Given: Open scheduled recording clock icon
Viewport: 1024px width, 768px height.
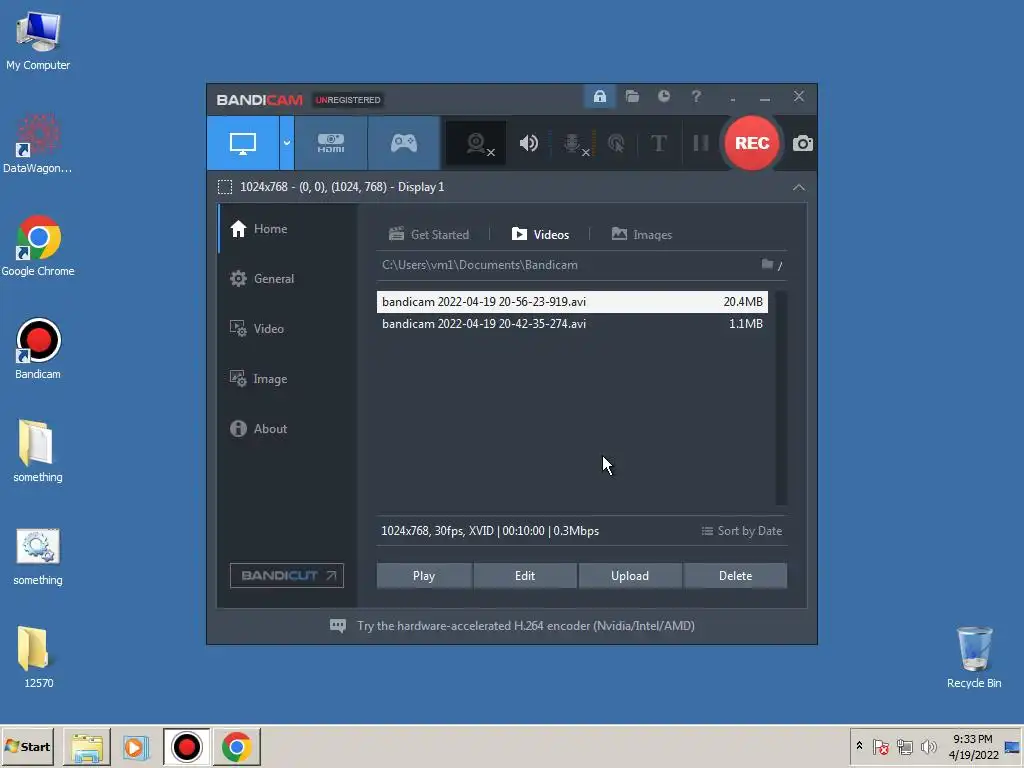Looking at the screenshot, I should pos(664,97).
